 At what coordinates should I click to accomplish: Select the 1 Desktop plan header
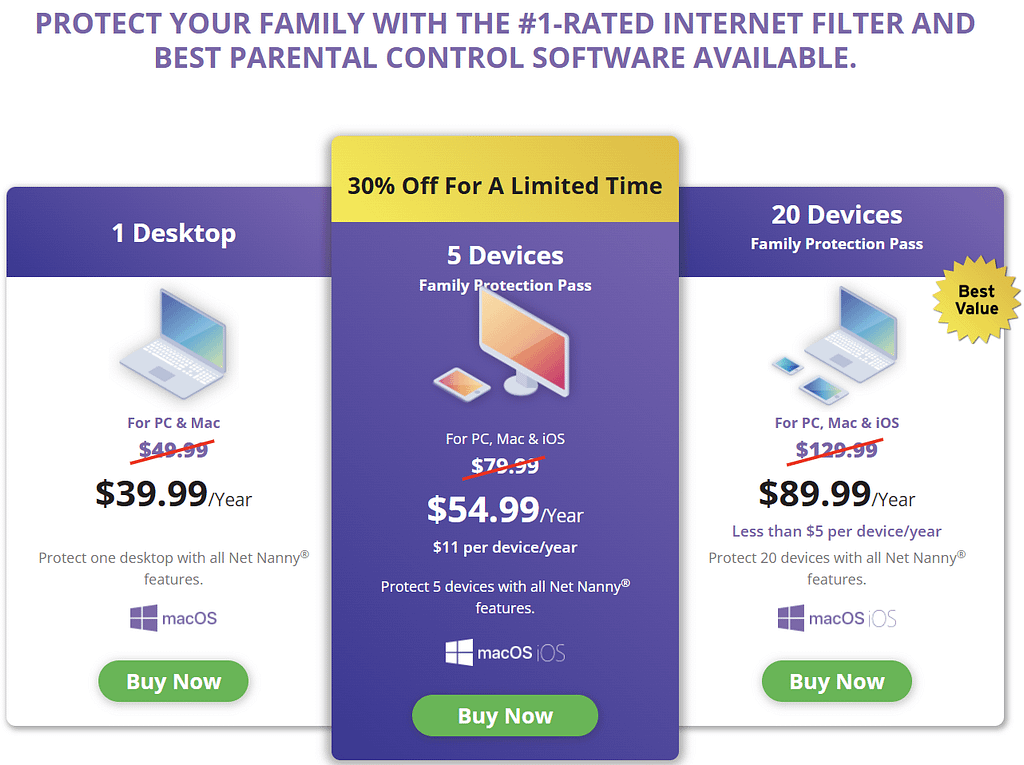pos(173,232)
